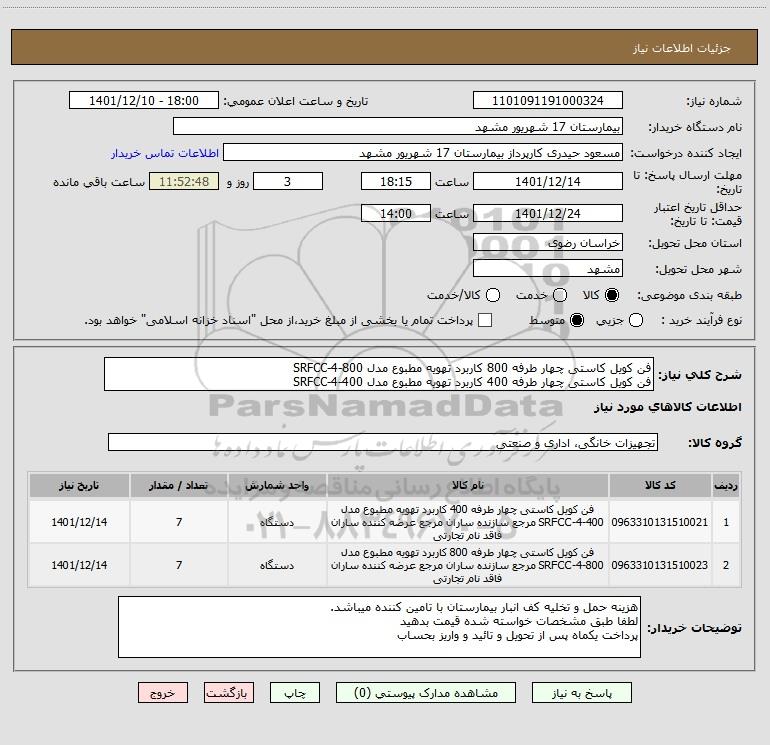This screenshot has width=770, height=745.
Task: Select the کالا radio button
Action: (x=612, y=295)
